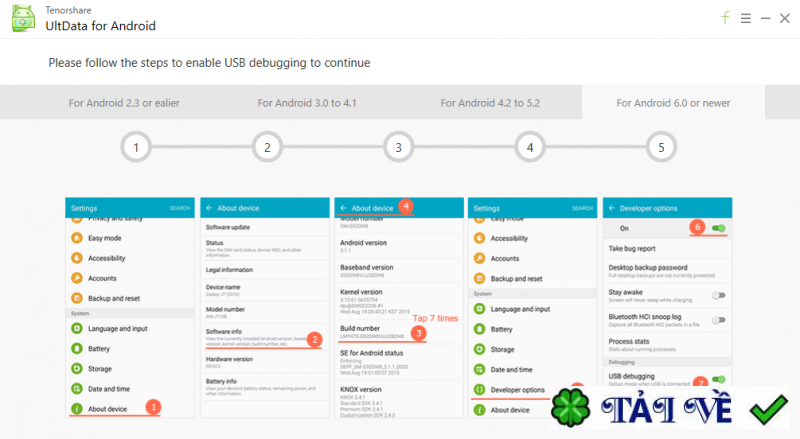Click the Developer options screenshot thumbnail
Screen dimensions: 800x439
667,308
